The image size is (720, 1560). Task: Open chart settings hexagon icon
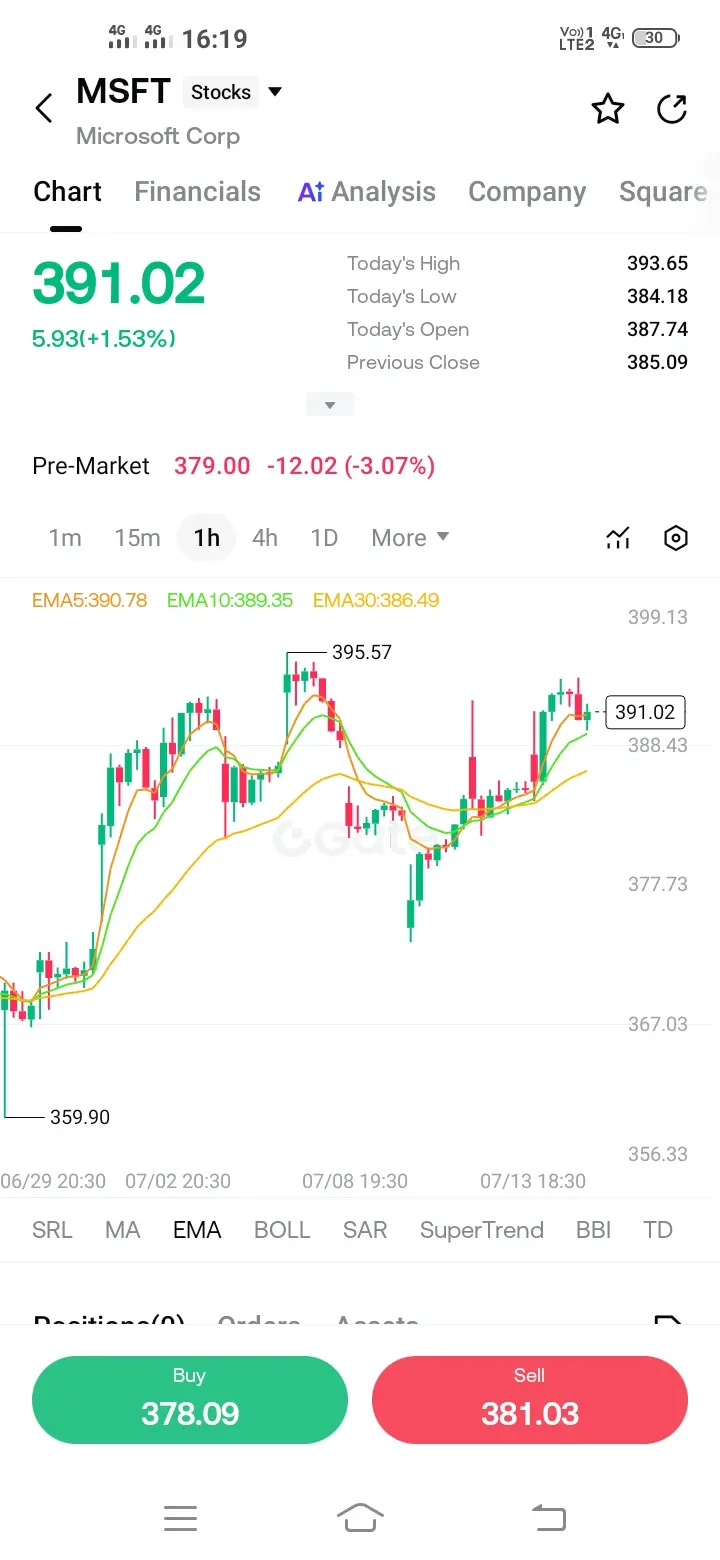click(676, 538)
